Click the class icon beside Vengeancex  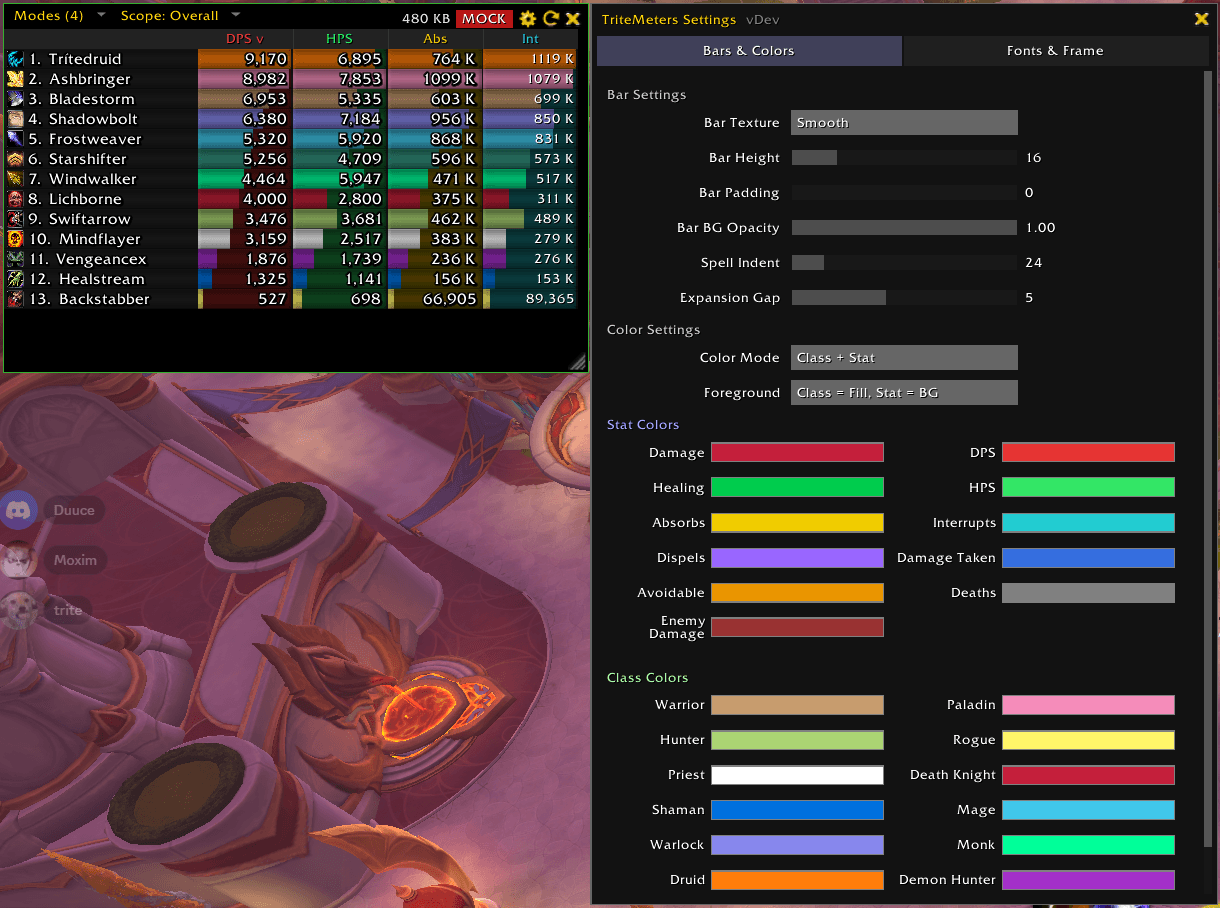(x=15, y=259)
